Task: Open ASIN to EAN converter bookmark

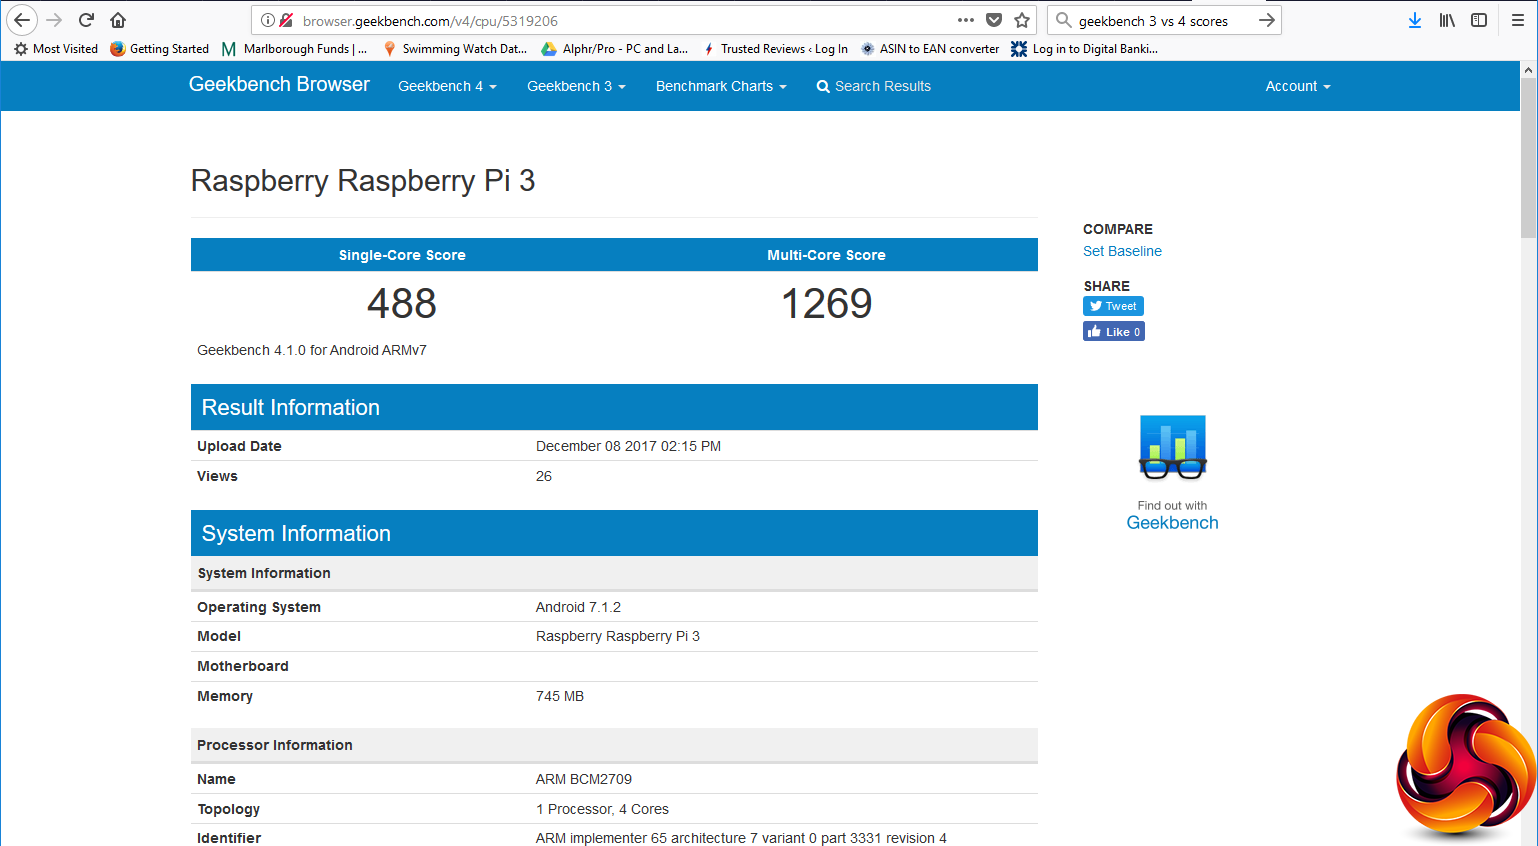Action: 930,49
